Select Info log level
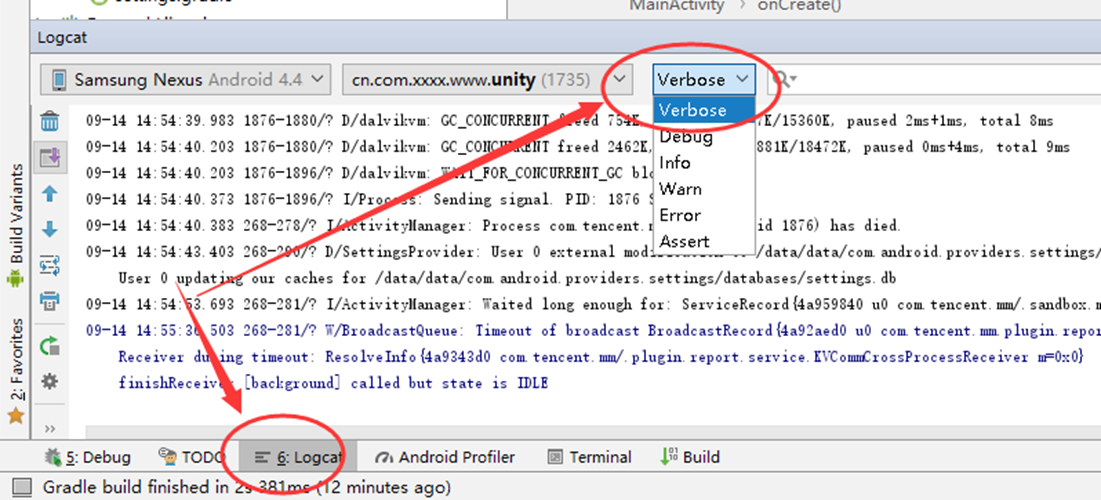1101x500 pixels. (704, 163)
